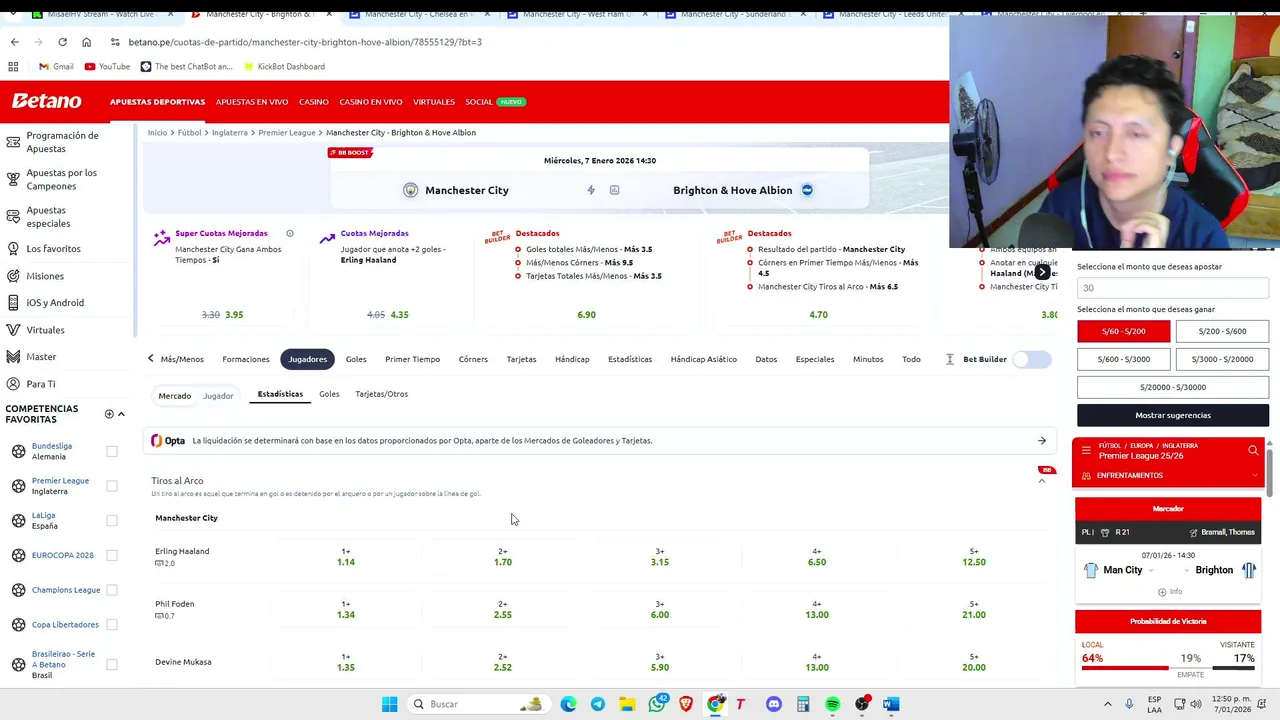Select enhanced odds 3.95 Manchester City

234,314
